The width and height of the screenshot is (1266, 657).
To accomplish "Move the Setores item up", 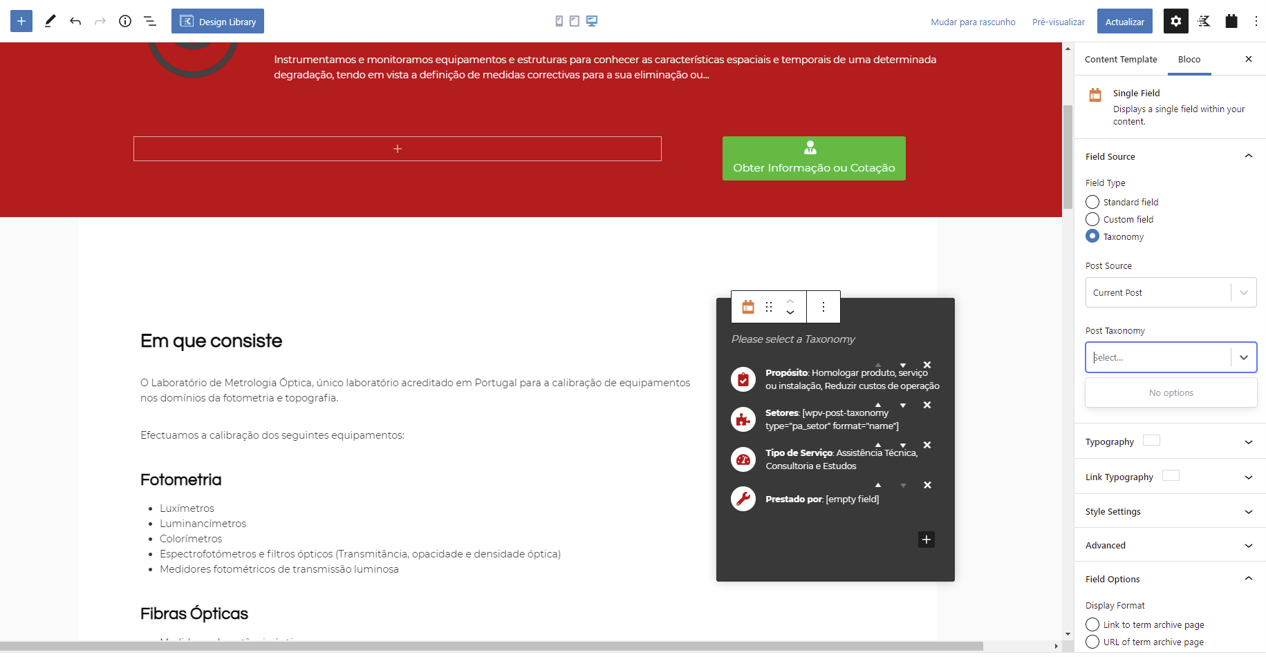I will (878, 405).
